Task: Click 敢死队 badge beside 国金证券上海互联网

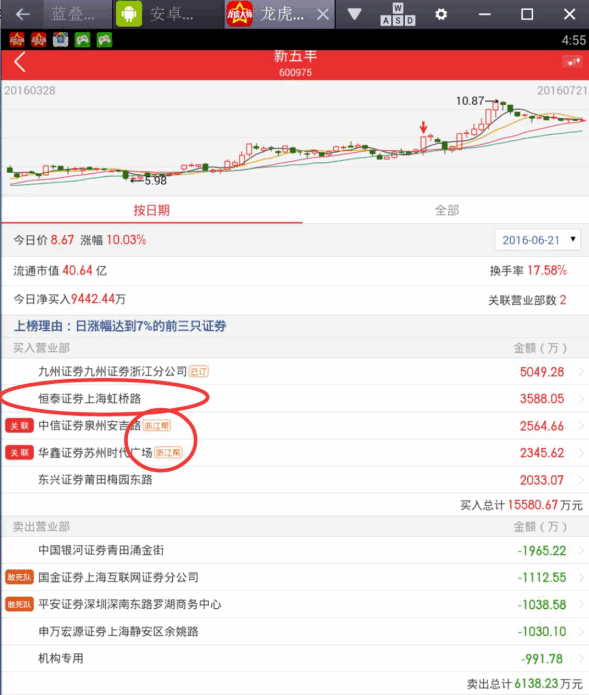Action: pyautogui.click(x=19, y=578)
